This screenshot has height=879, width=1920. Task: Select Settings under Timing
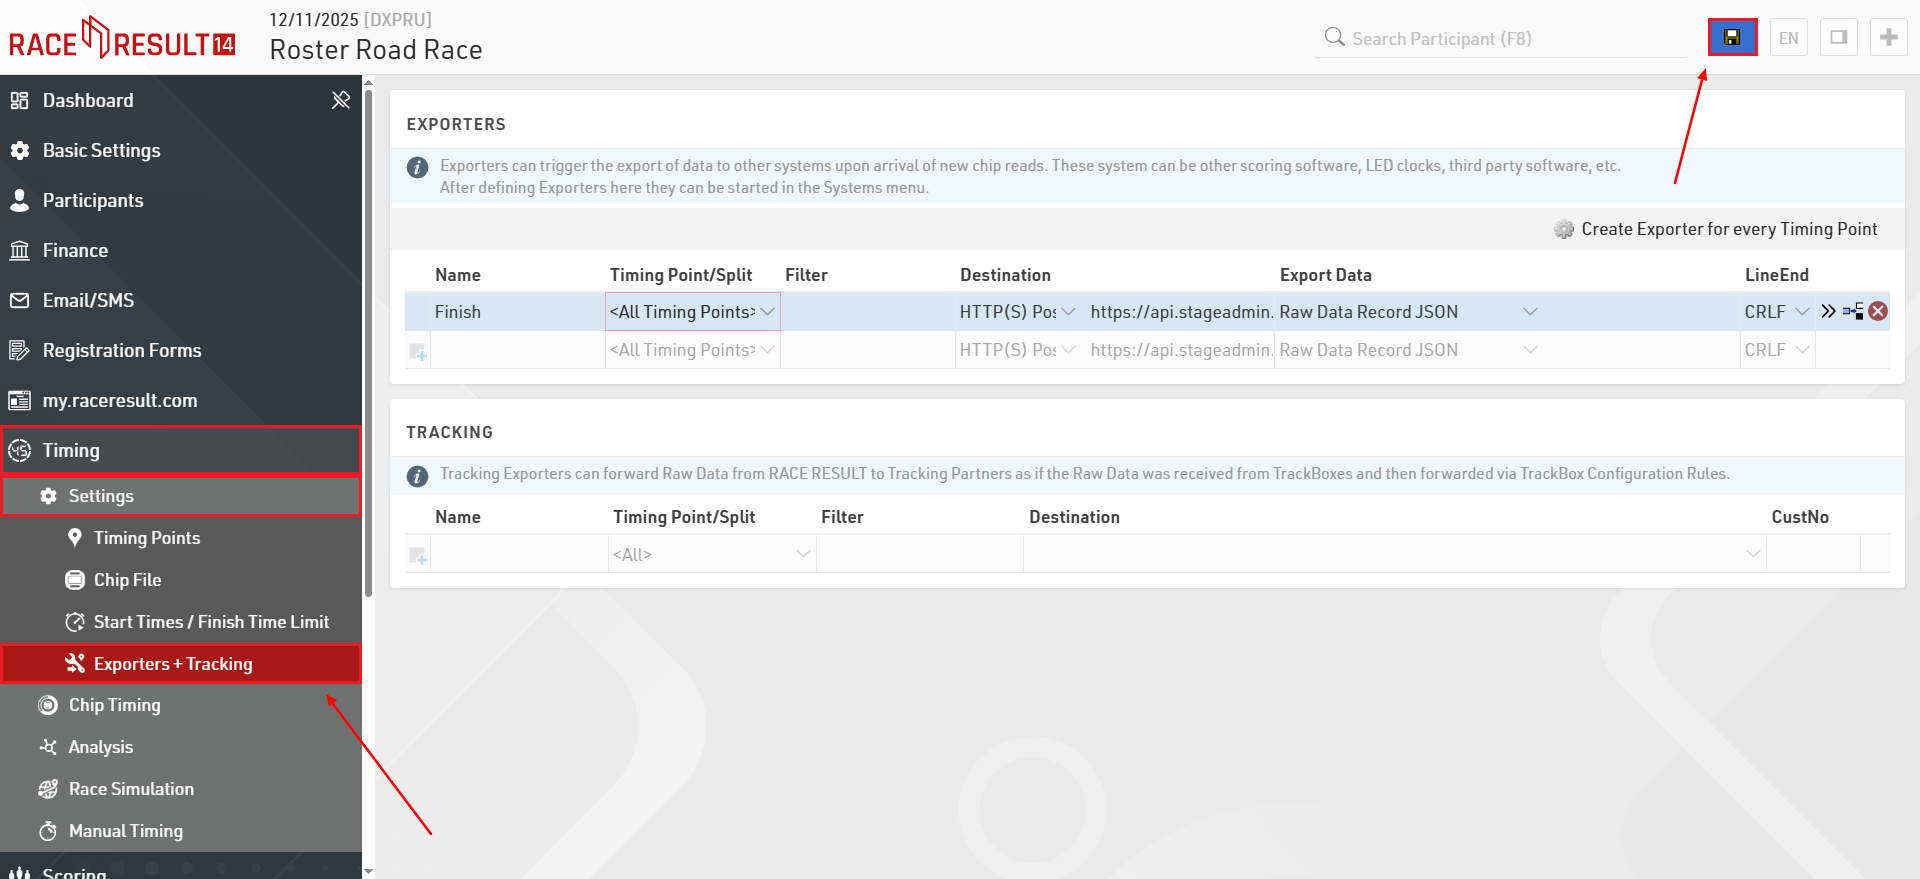180,496
